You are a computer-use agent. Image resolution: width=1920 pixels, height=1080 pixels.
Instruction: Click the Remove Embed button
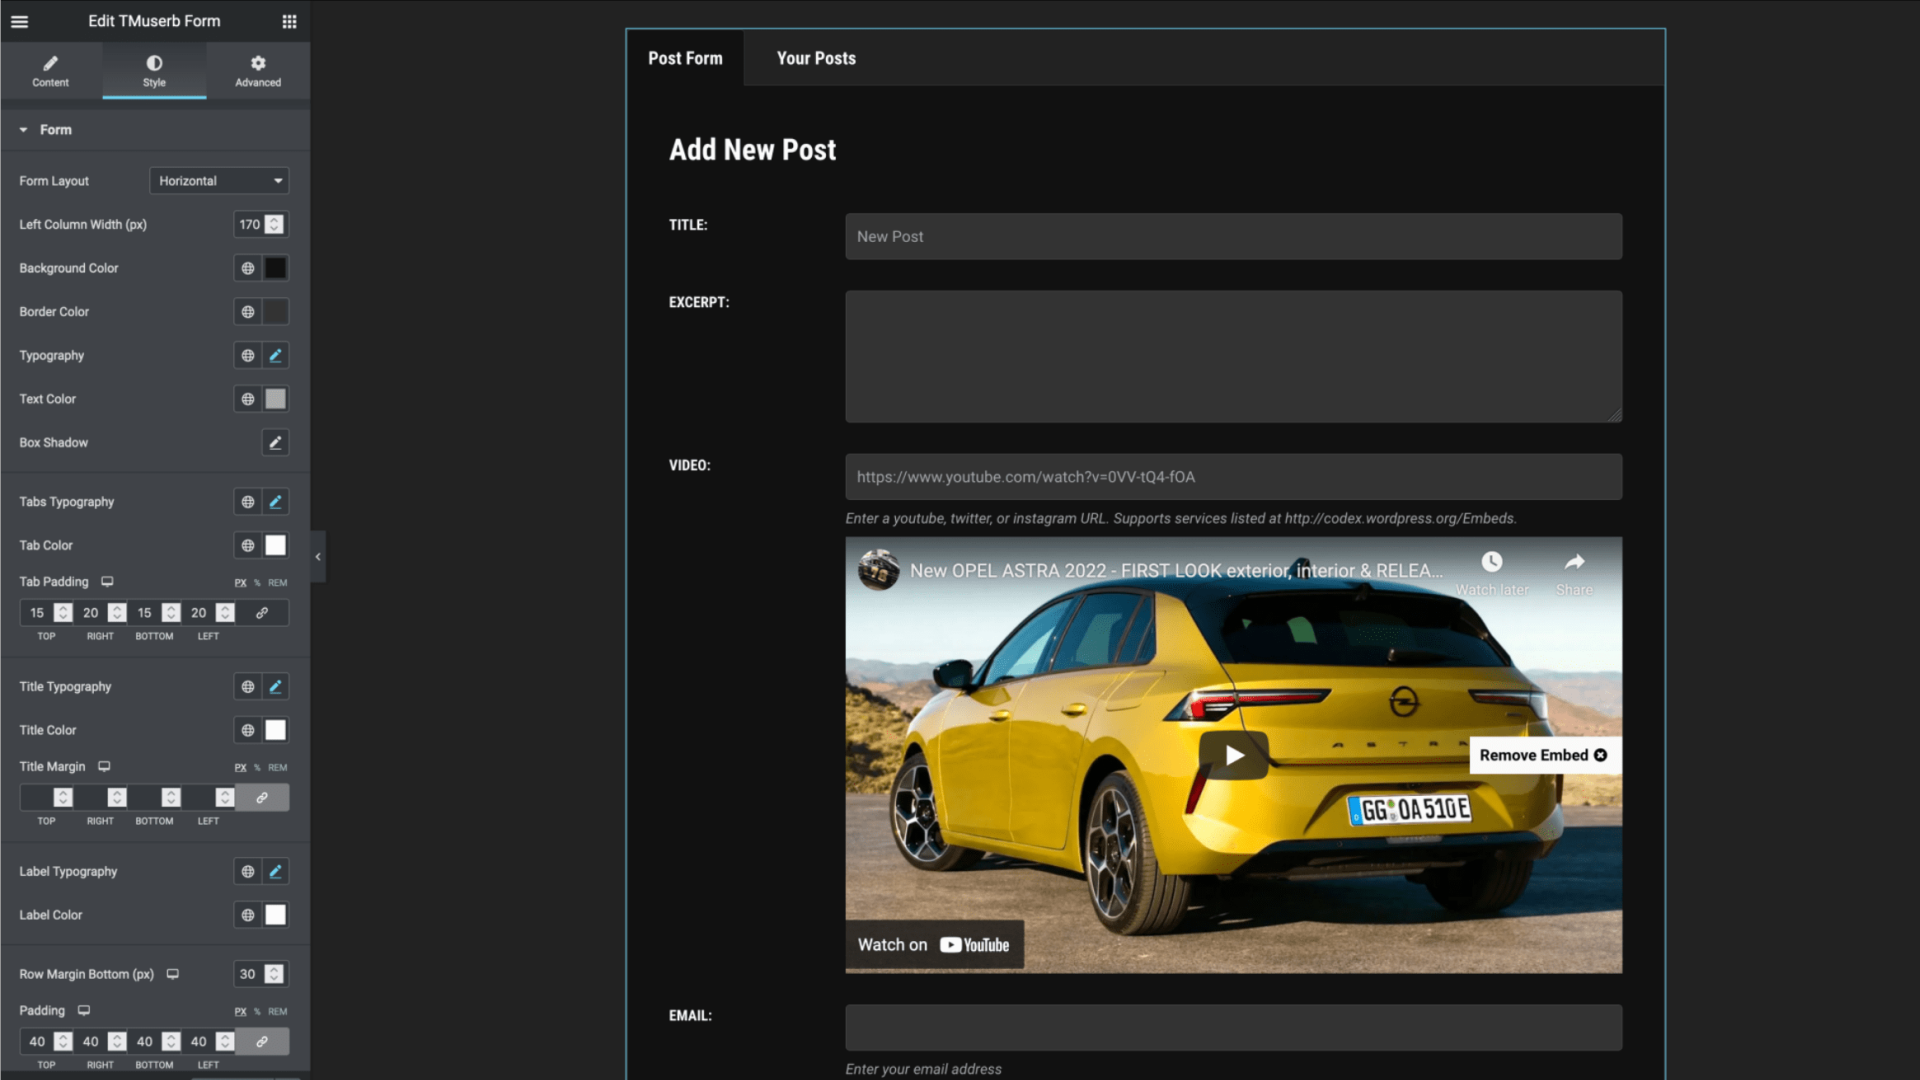tap(1543, 755)
